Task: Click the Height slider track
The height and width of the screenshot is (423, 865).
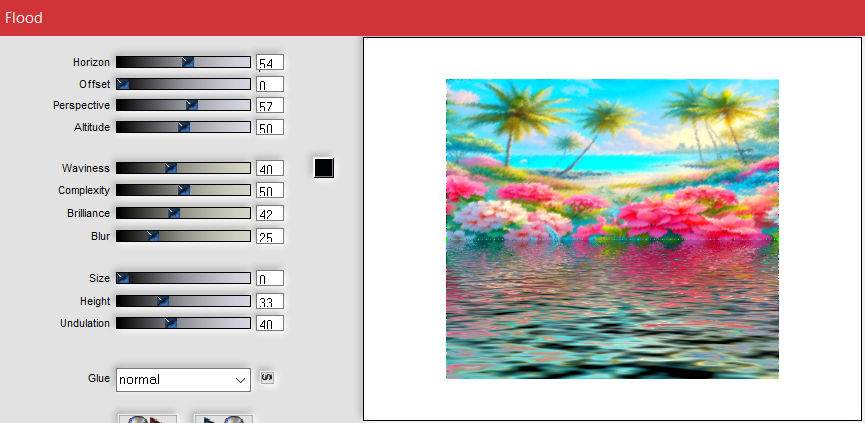Action: pyautogui.click(x=183, y=301)
